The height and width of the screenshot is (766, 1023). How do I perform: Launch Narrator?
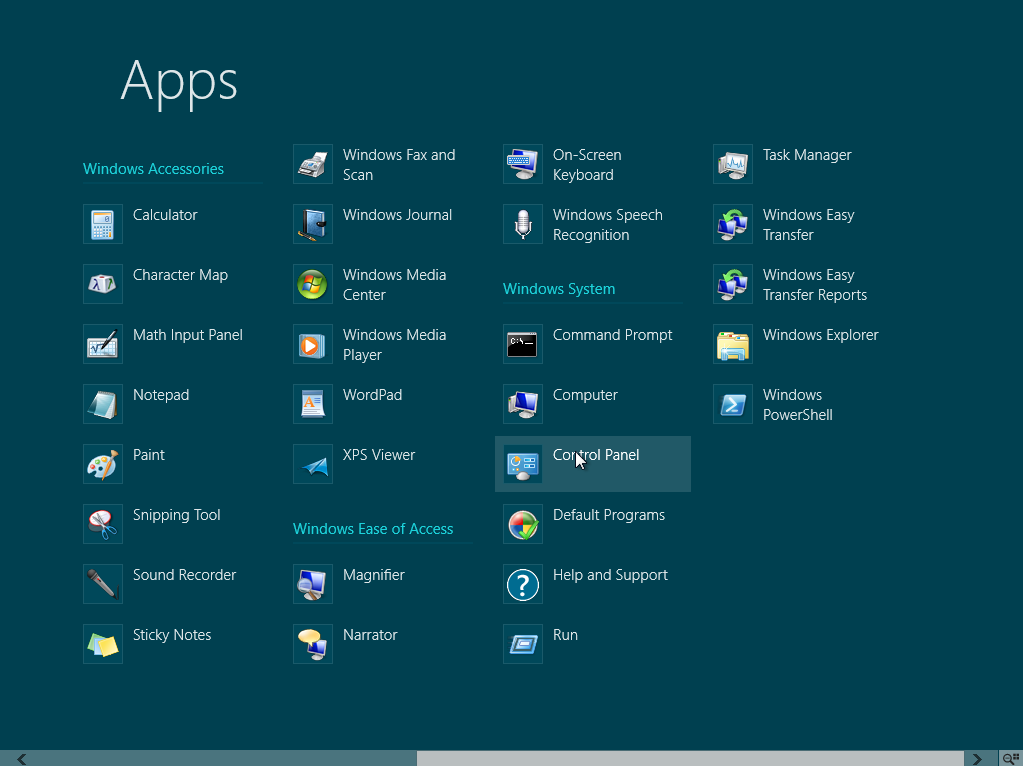(345, 644)
